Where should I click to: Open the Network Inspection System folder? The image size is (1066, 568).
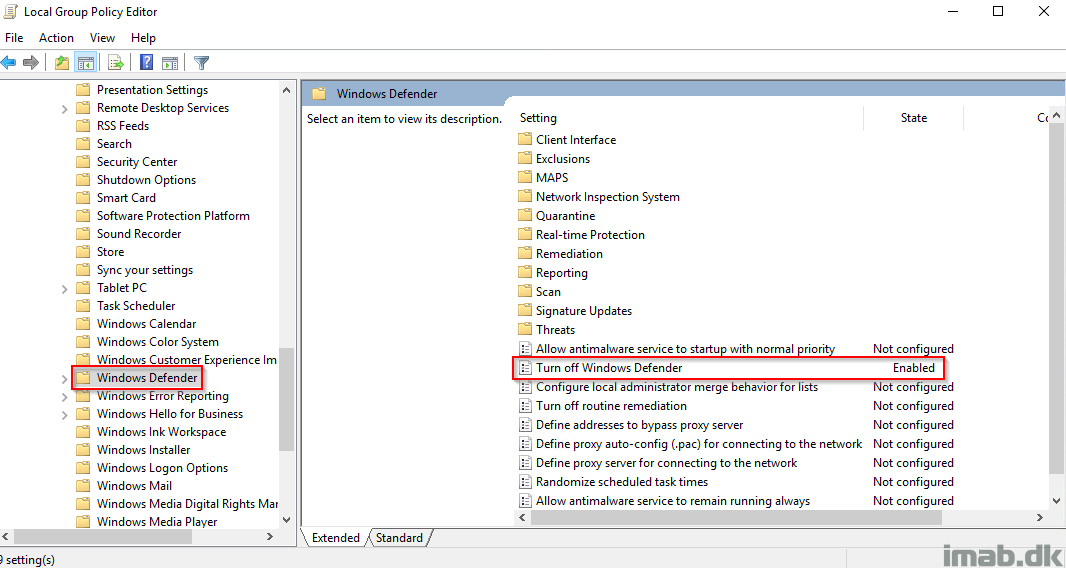click(607, 197)
